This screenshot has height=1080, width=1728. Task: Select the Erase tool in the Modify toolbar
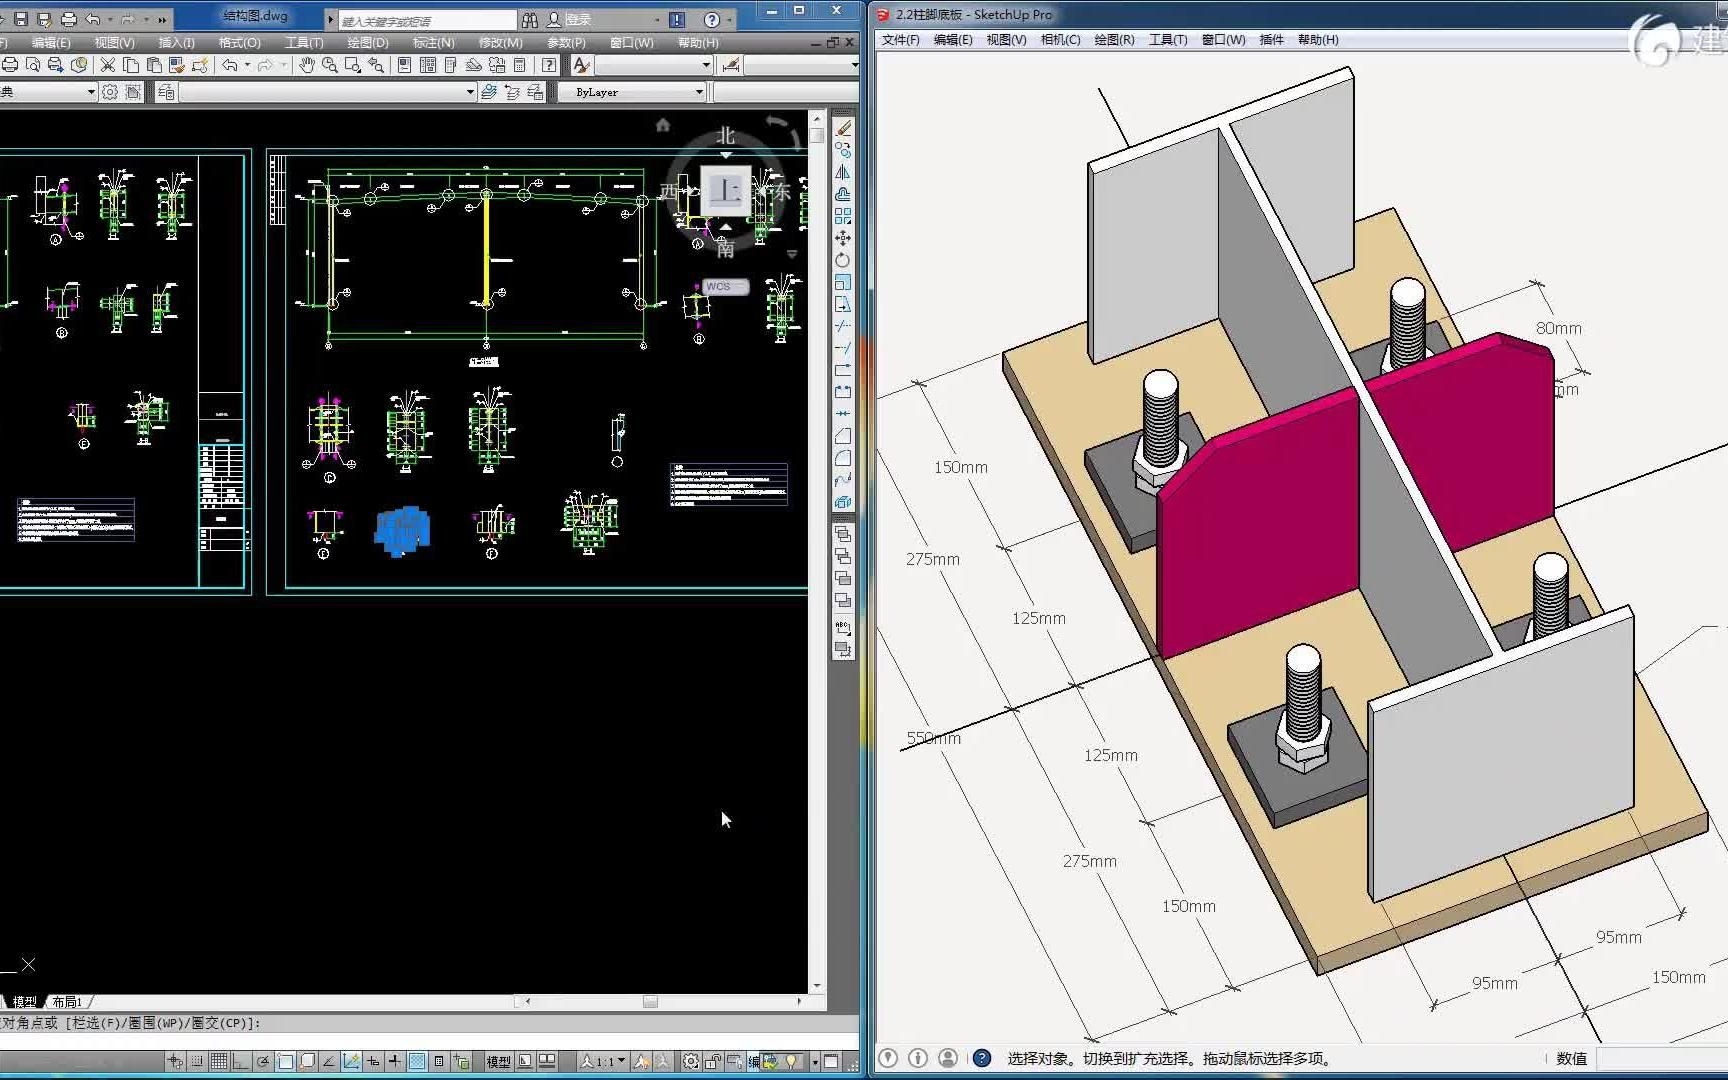[844, 128]
